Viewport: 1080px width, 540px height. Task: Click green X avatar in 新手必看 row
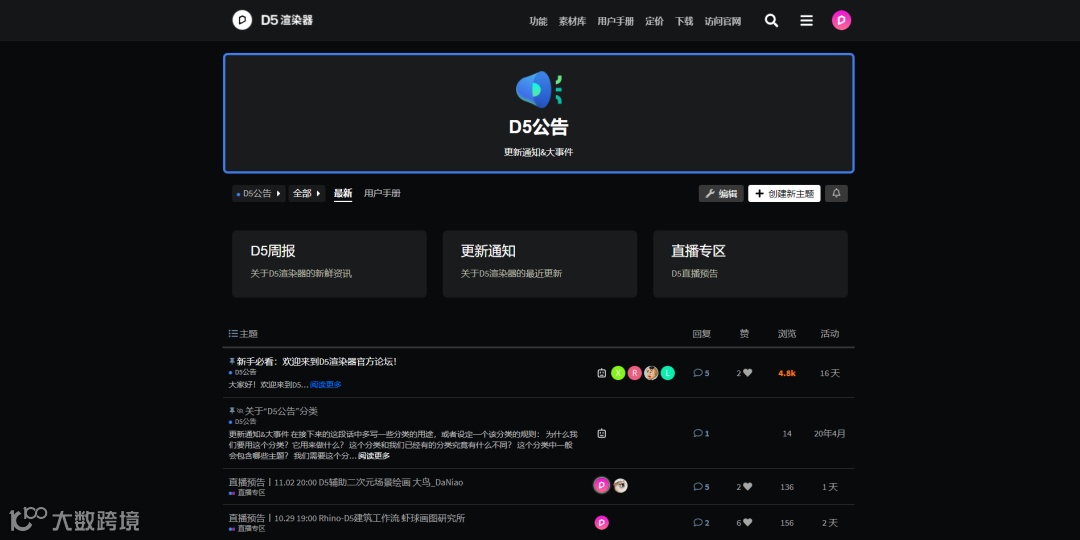point(618,373)
